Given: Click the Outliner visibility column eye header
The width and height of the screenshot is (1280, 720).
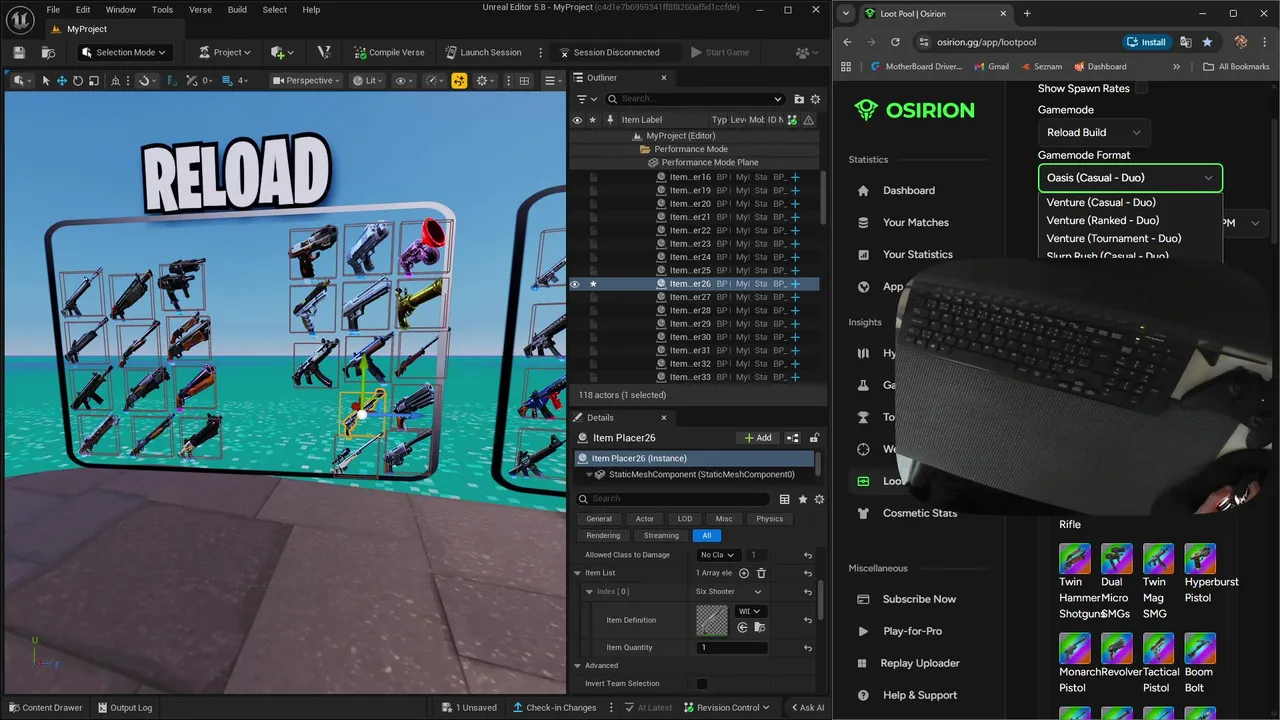Looking at the screenshot, I should click(x=576, y=120).
